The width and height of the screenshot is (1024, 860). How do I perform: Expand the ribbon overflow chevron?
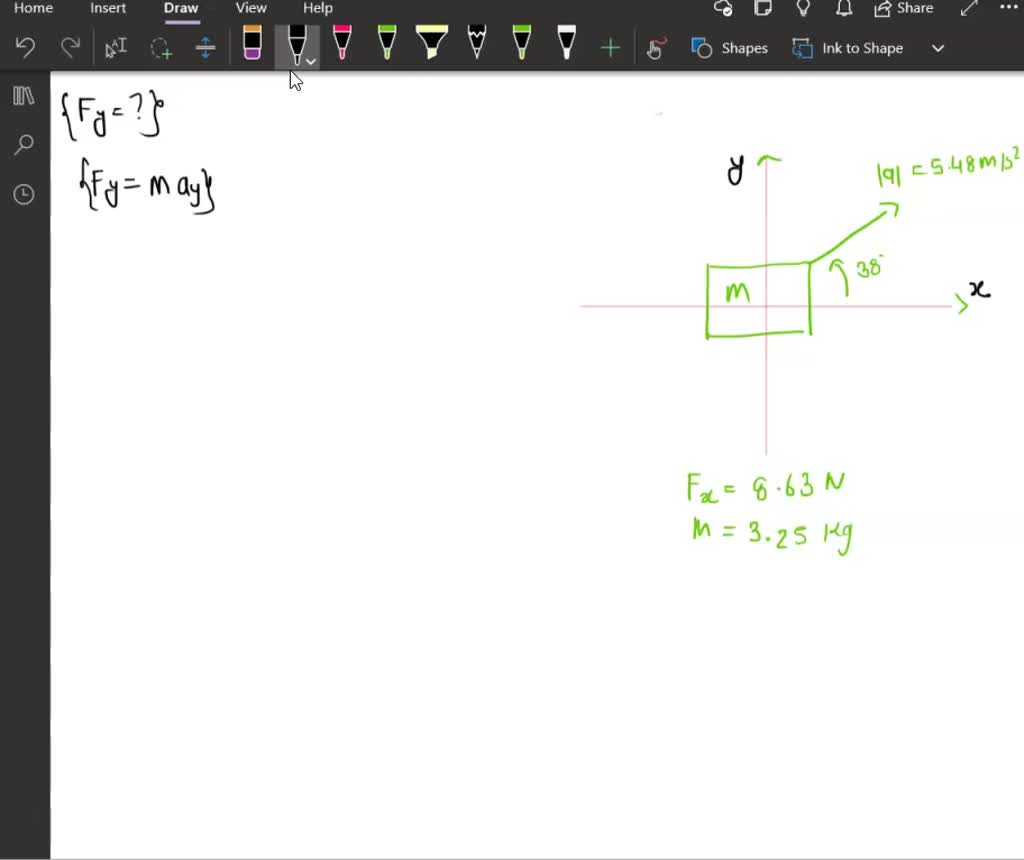937,47
